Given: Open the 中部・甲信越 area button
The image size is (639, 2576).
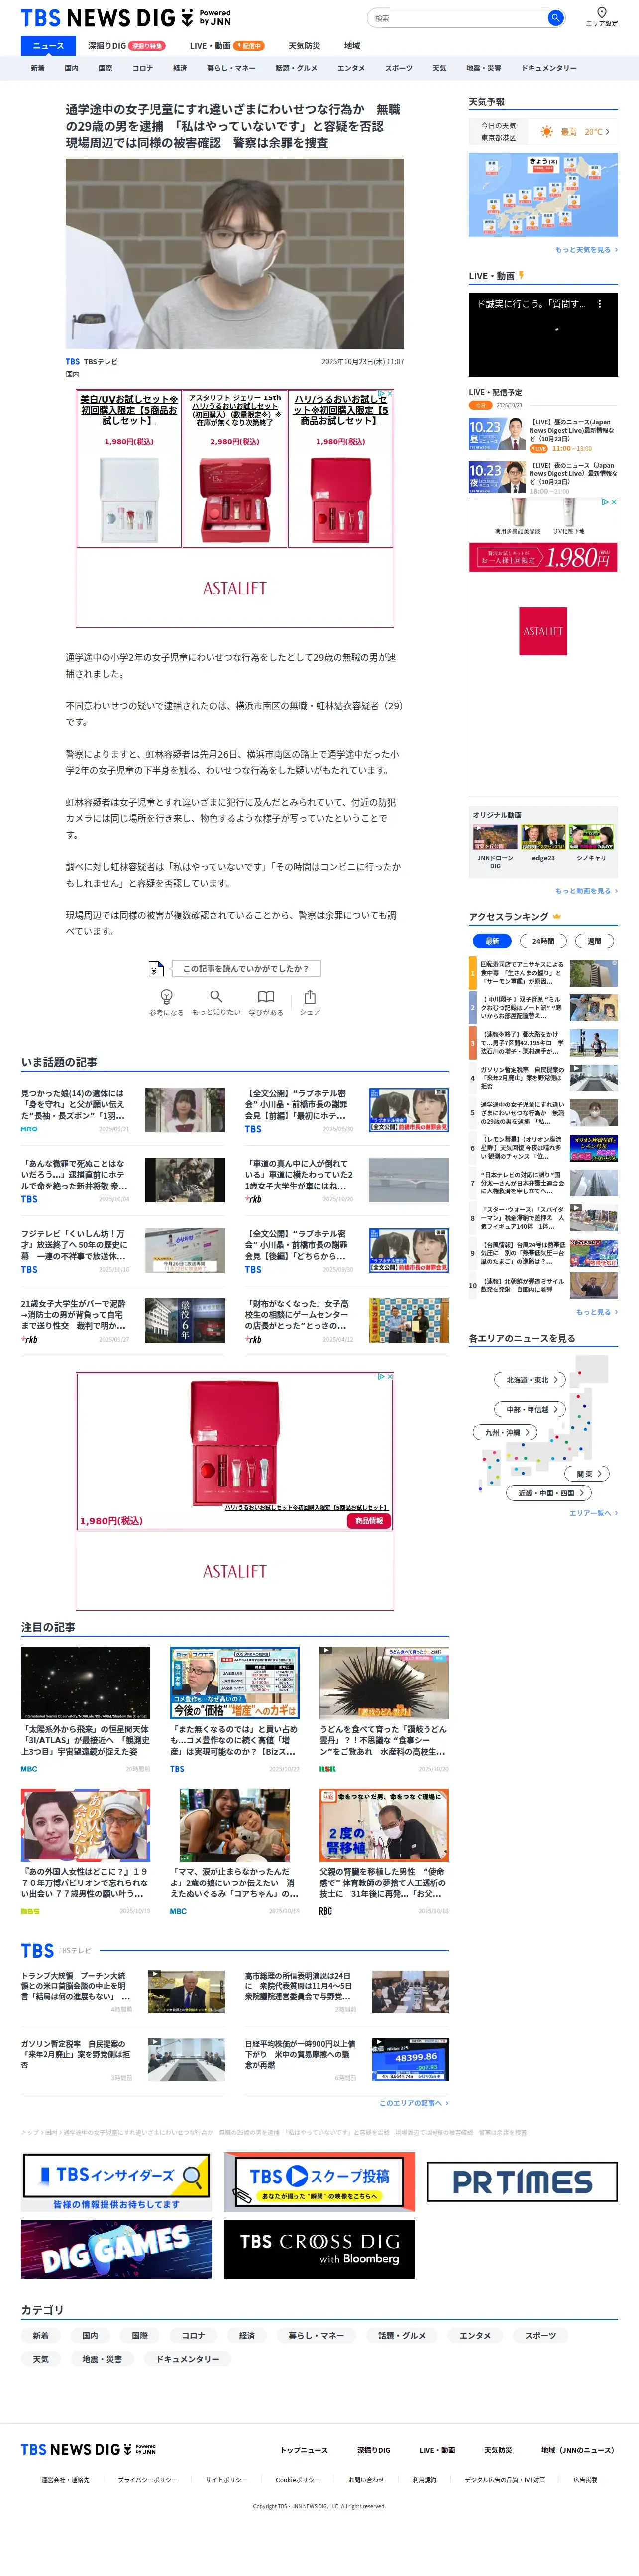Looking at the screenshot, I should pos(530,1409).
